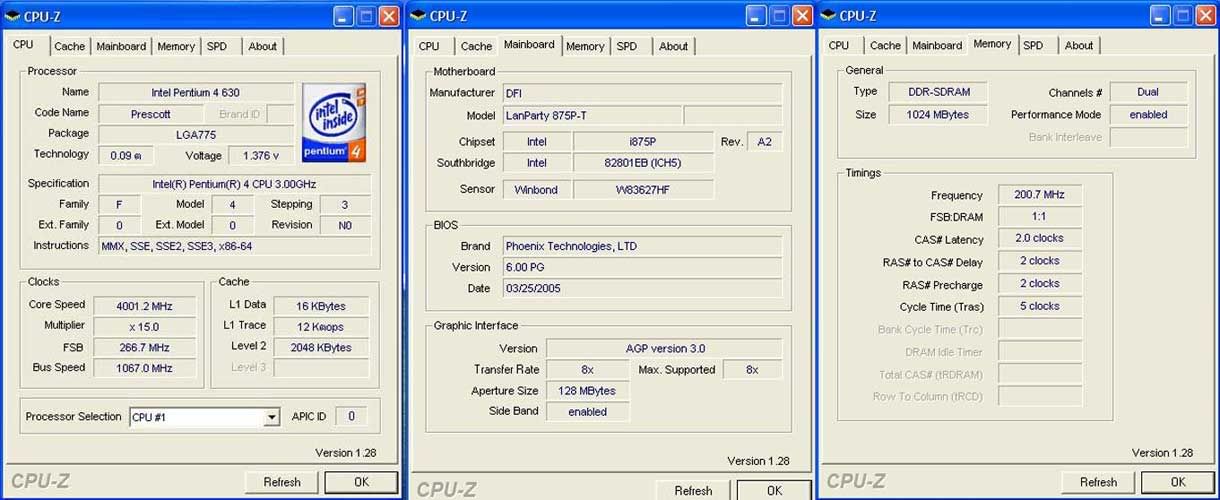Click the BIOS Brand 'Phoenix Technologies, LTD'
This screenshot has width=1220, height=500.
click(641, 246)
